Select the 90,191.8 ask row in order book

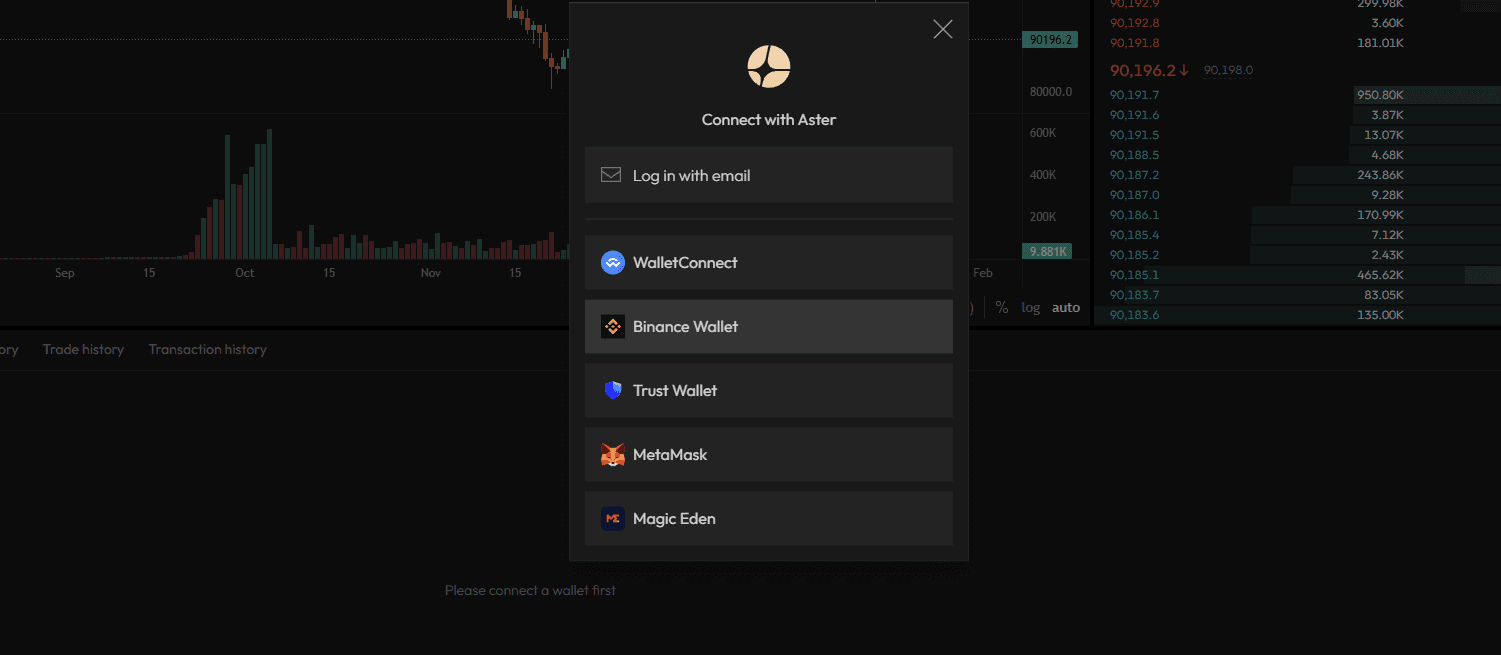click(x=1135, y=43)
